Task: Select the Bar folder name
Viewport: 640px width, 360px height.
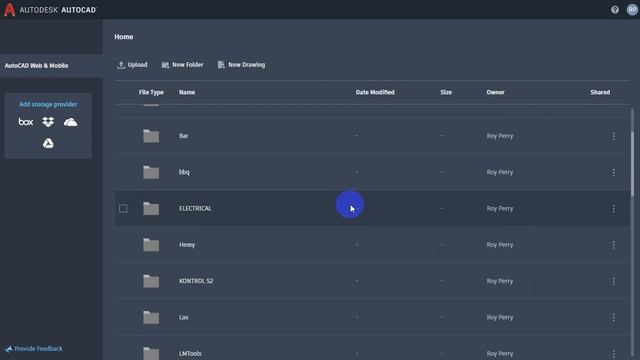Action: pos(184,136)
